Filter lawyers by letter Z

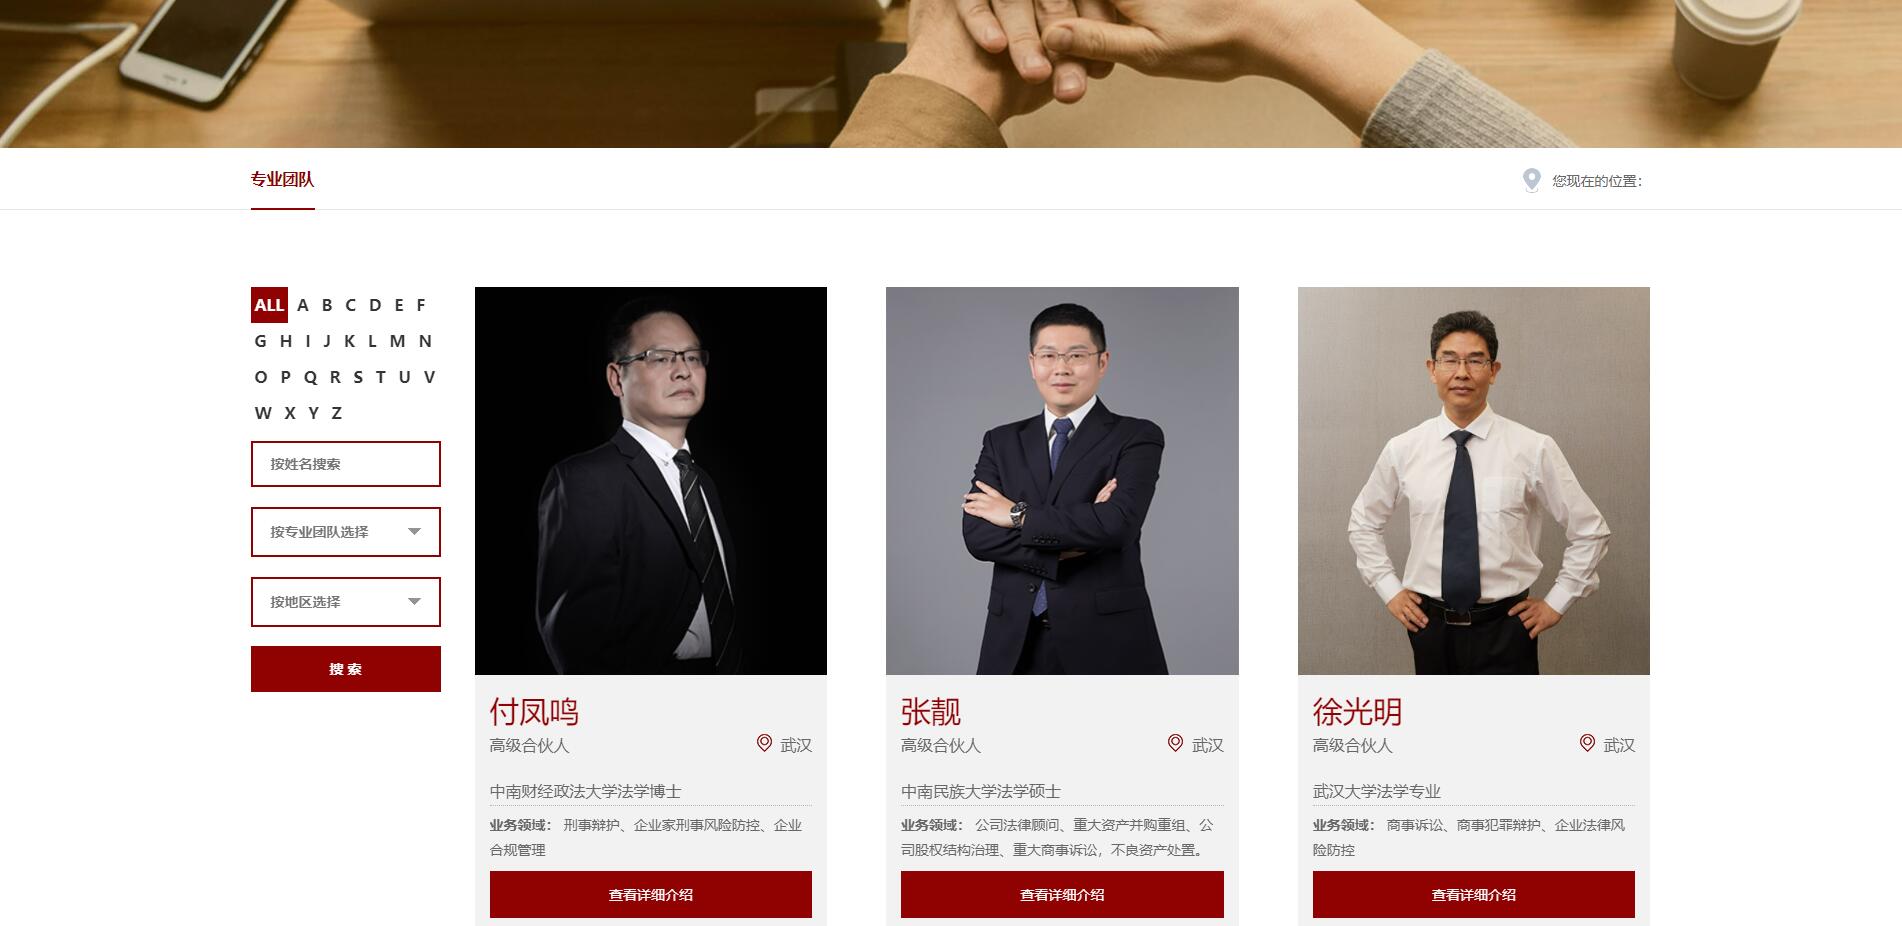coord(337,413)
